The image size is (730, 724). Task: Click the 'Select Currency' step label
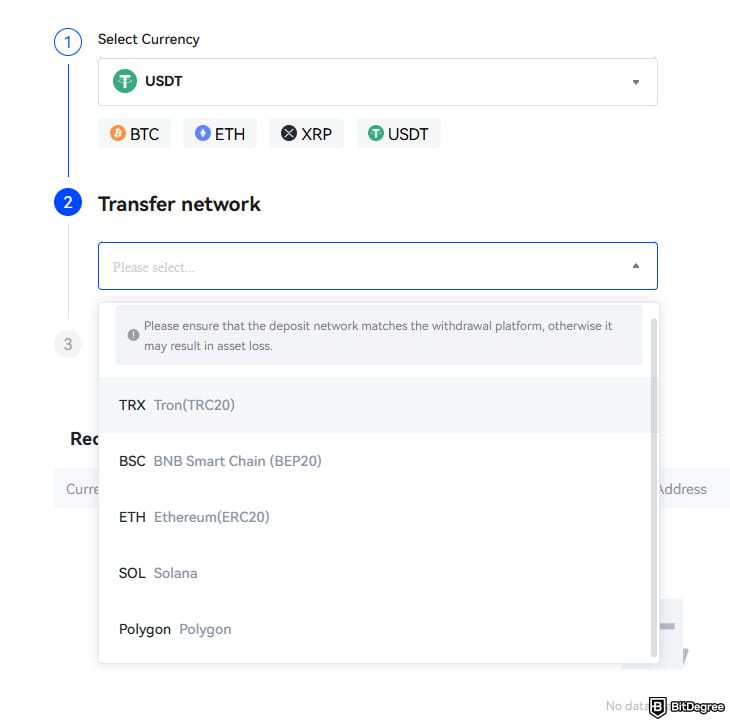pyautogui.click(x=149, y=39)
